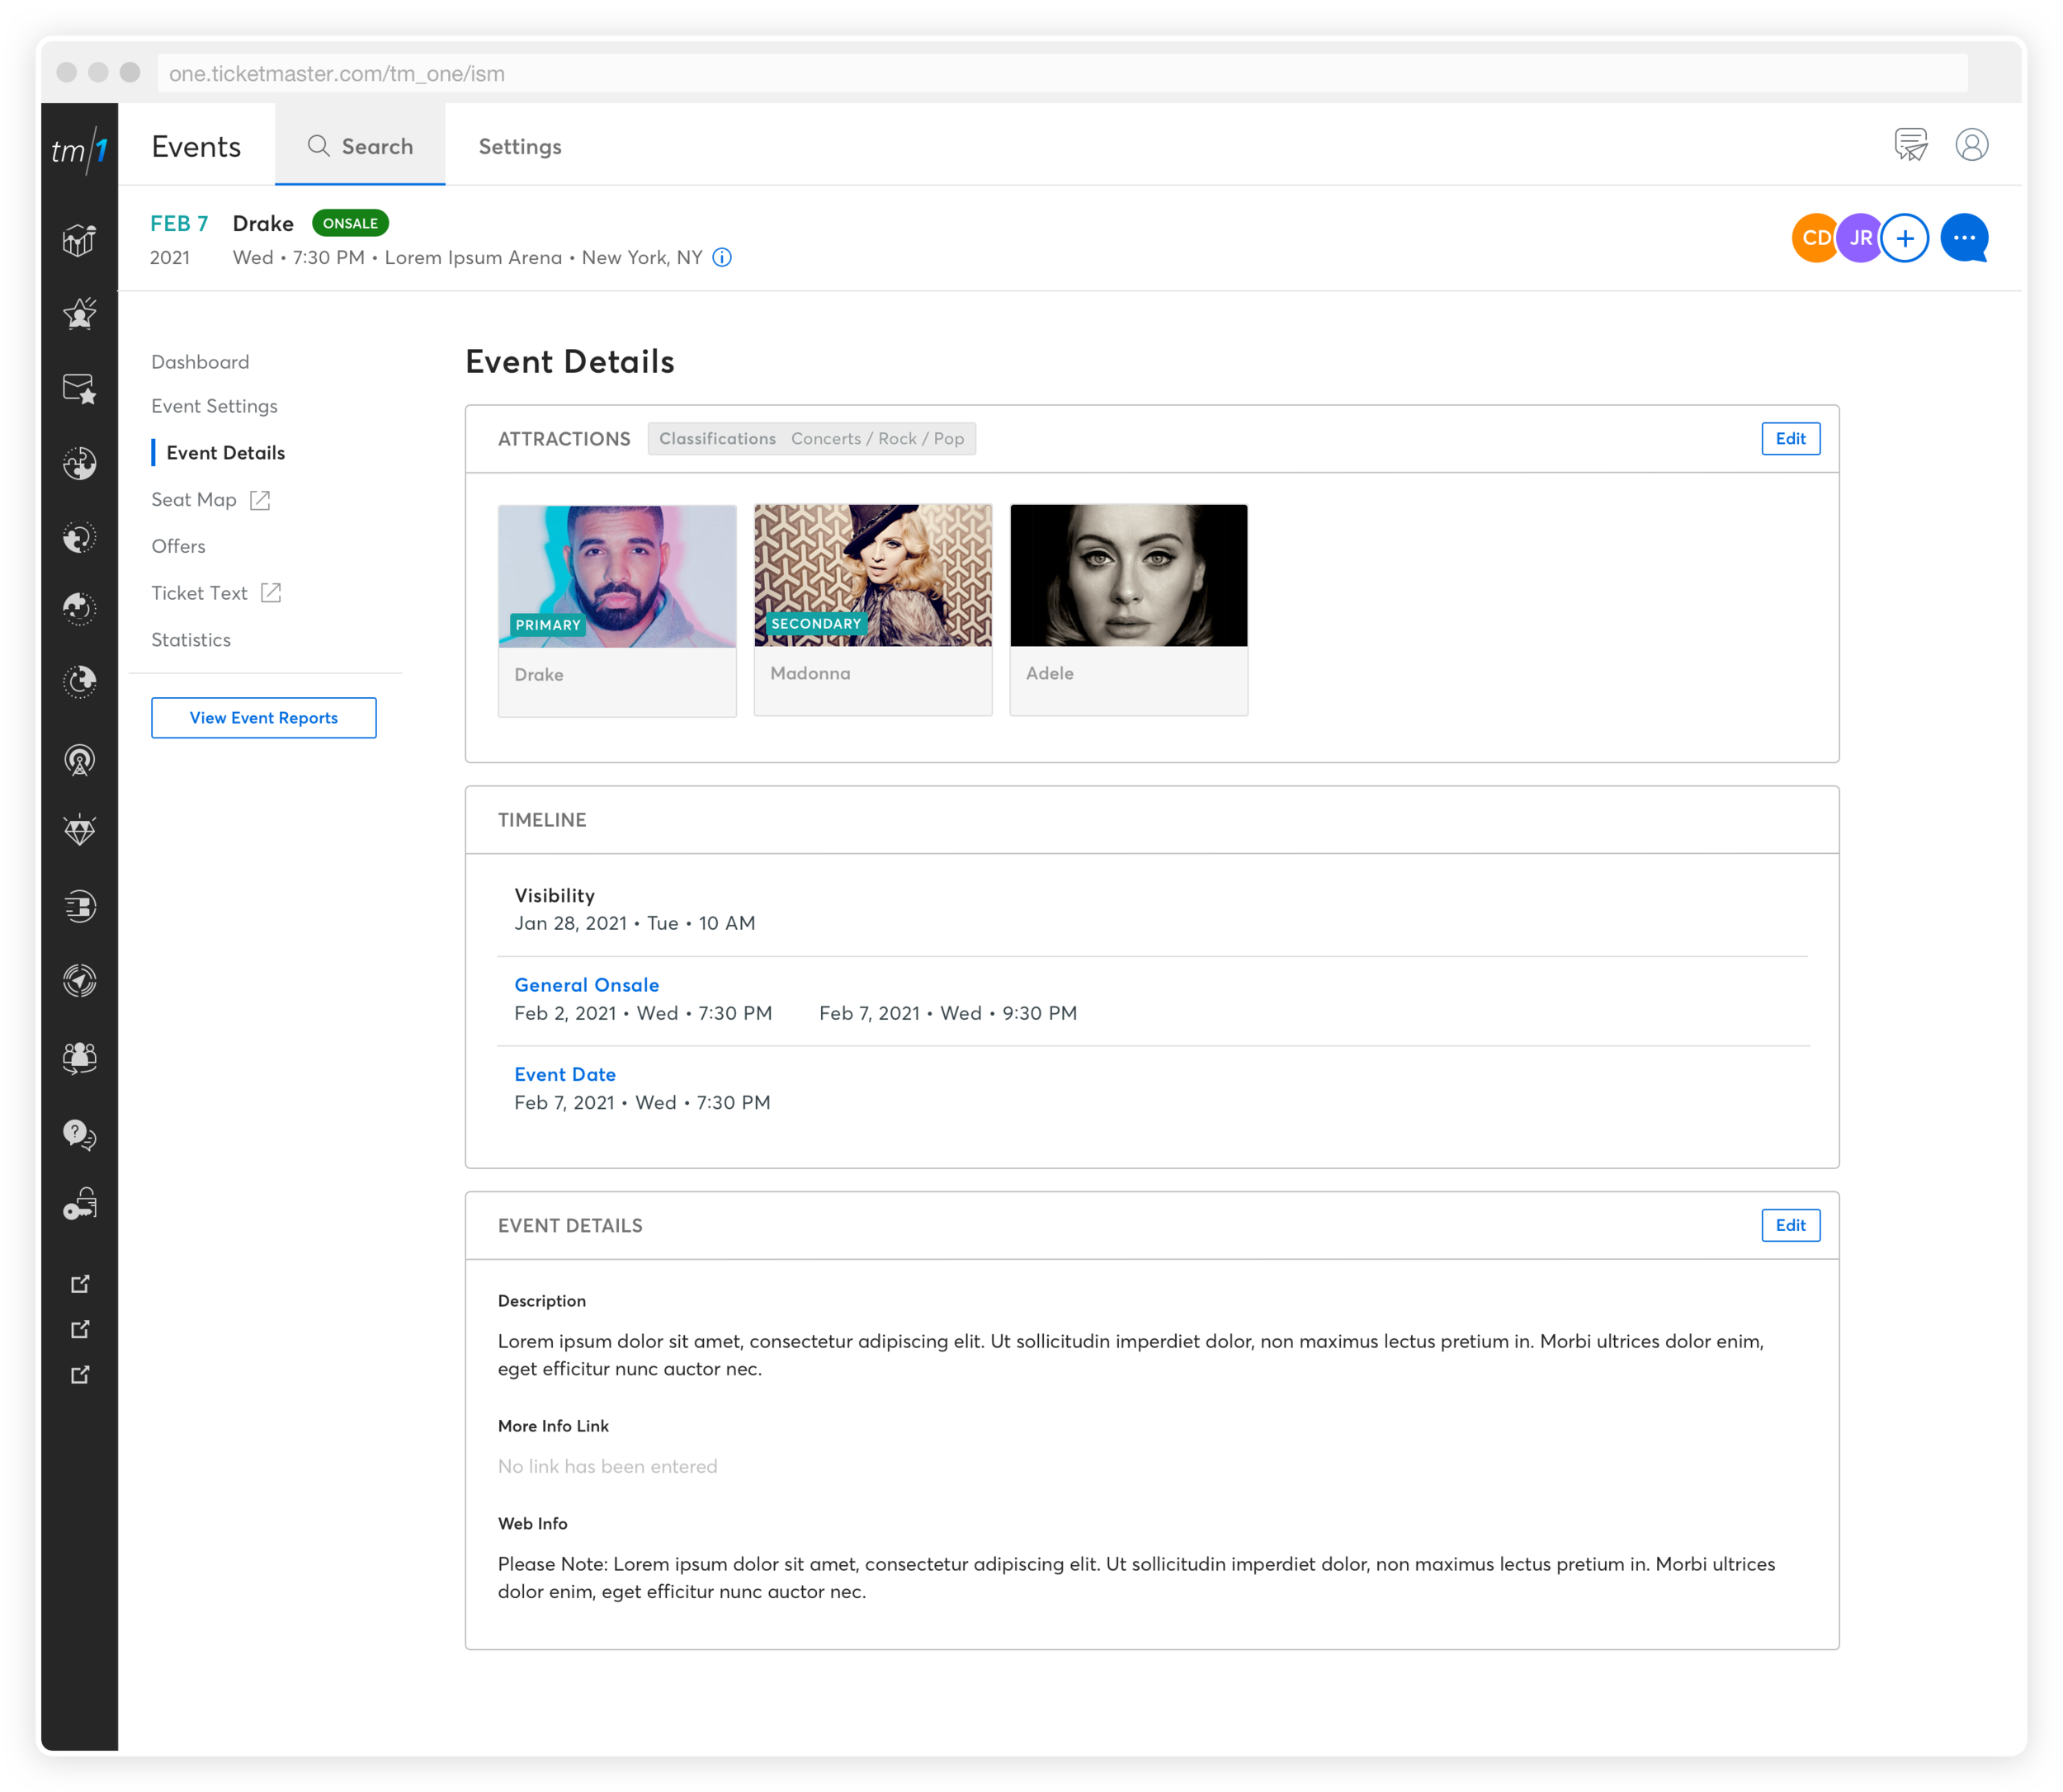
Task: Open the event info circle icon
Action: pos(722,258)
